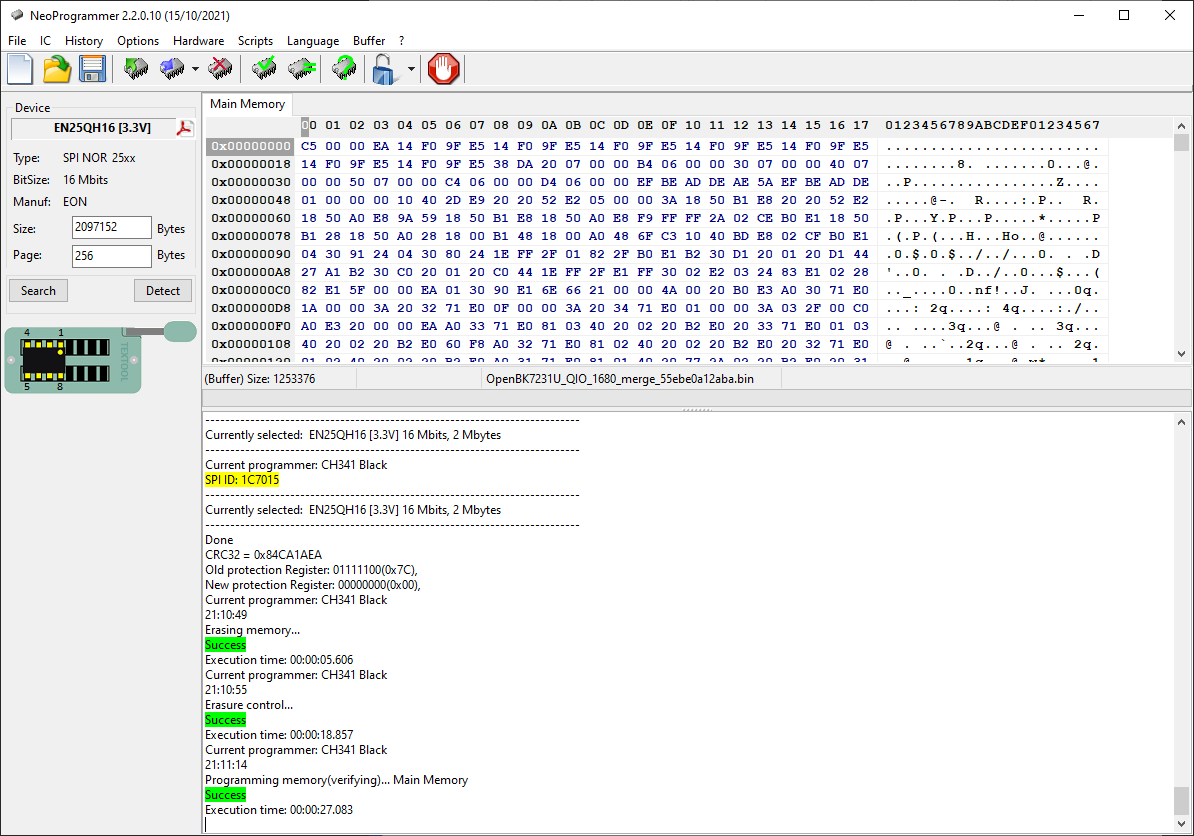Verify the IC with the green check chip

pyautogui.click(x=264, y=69)
